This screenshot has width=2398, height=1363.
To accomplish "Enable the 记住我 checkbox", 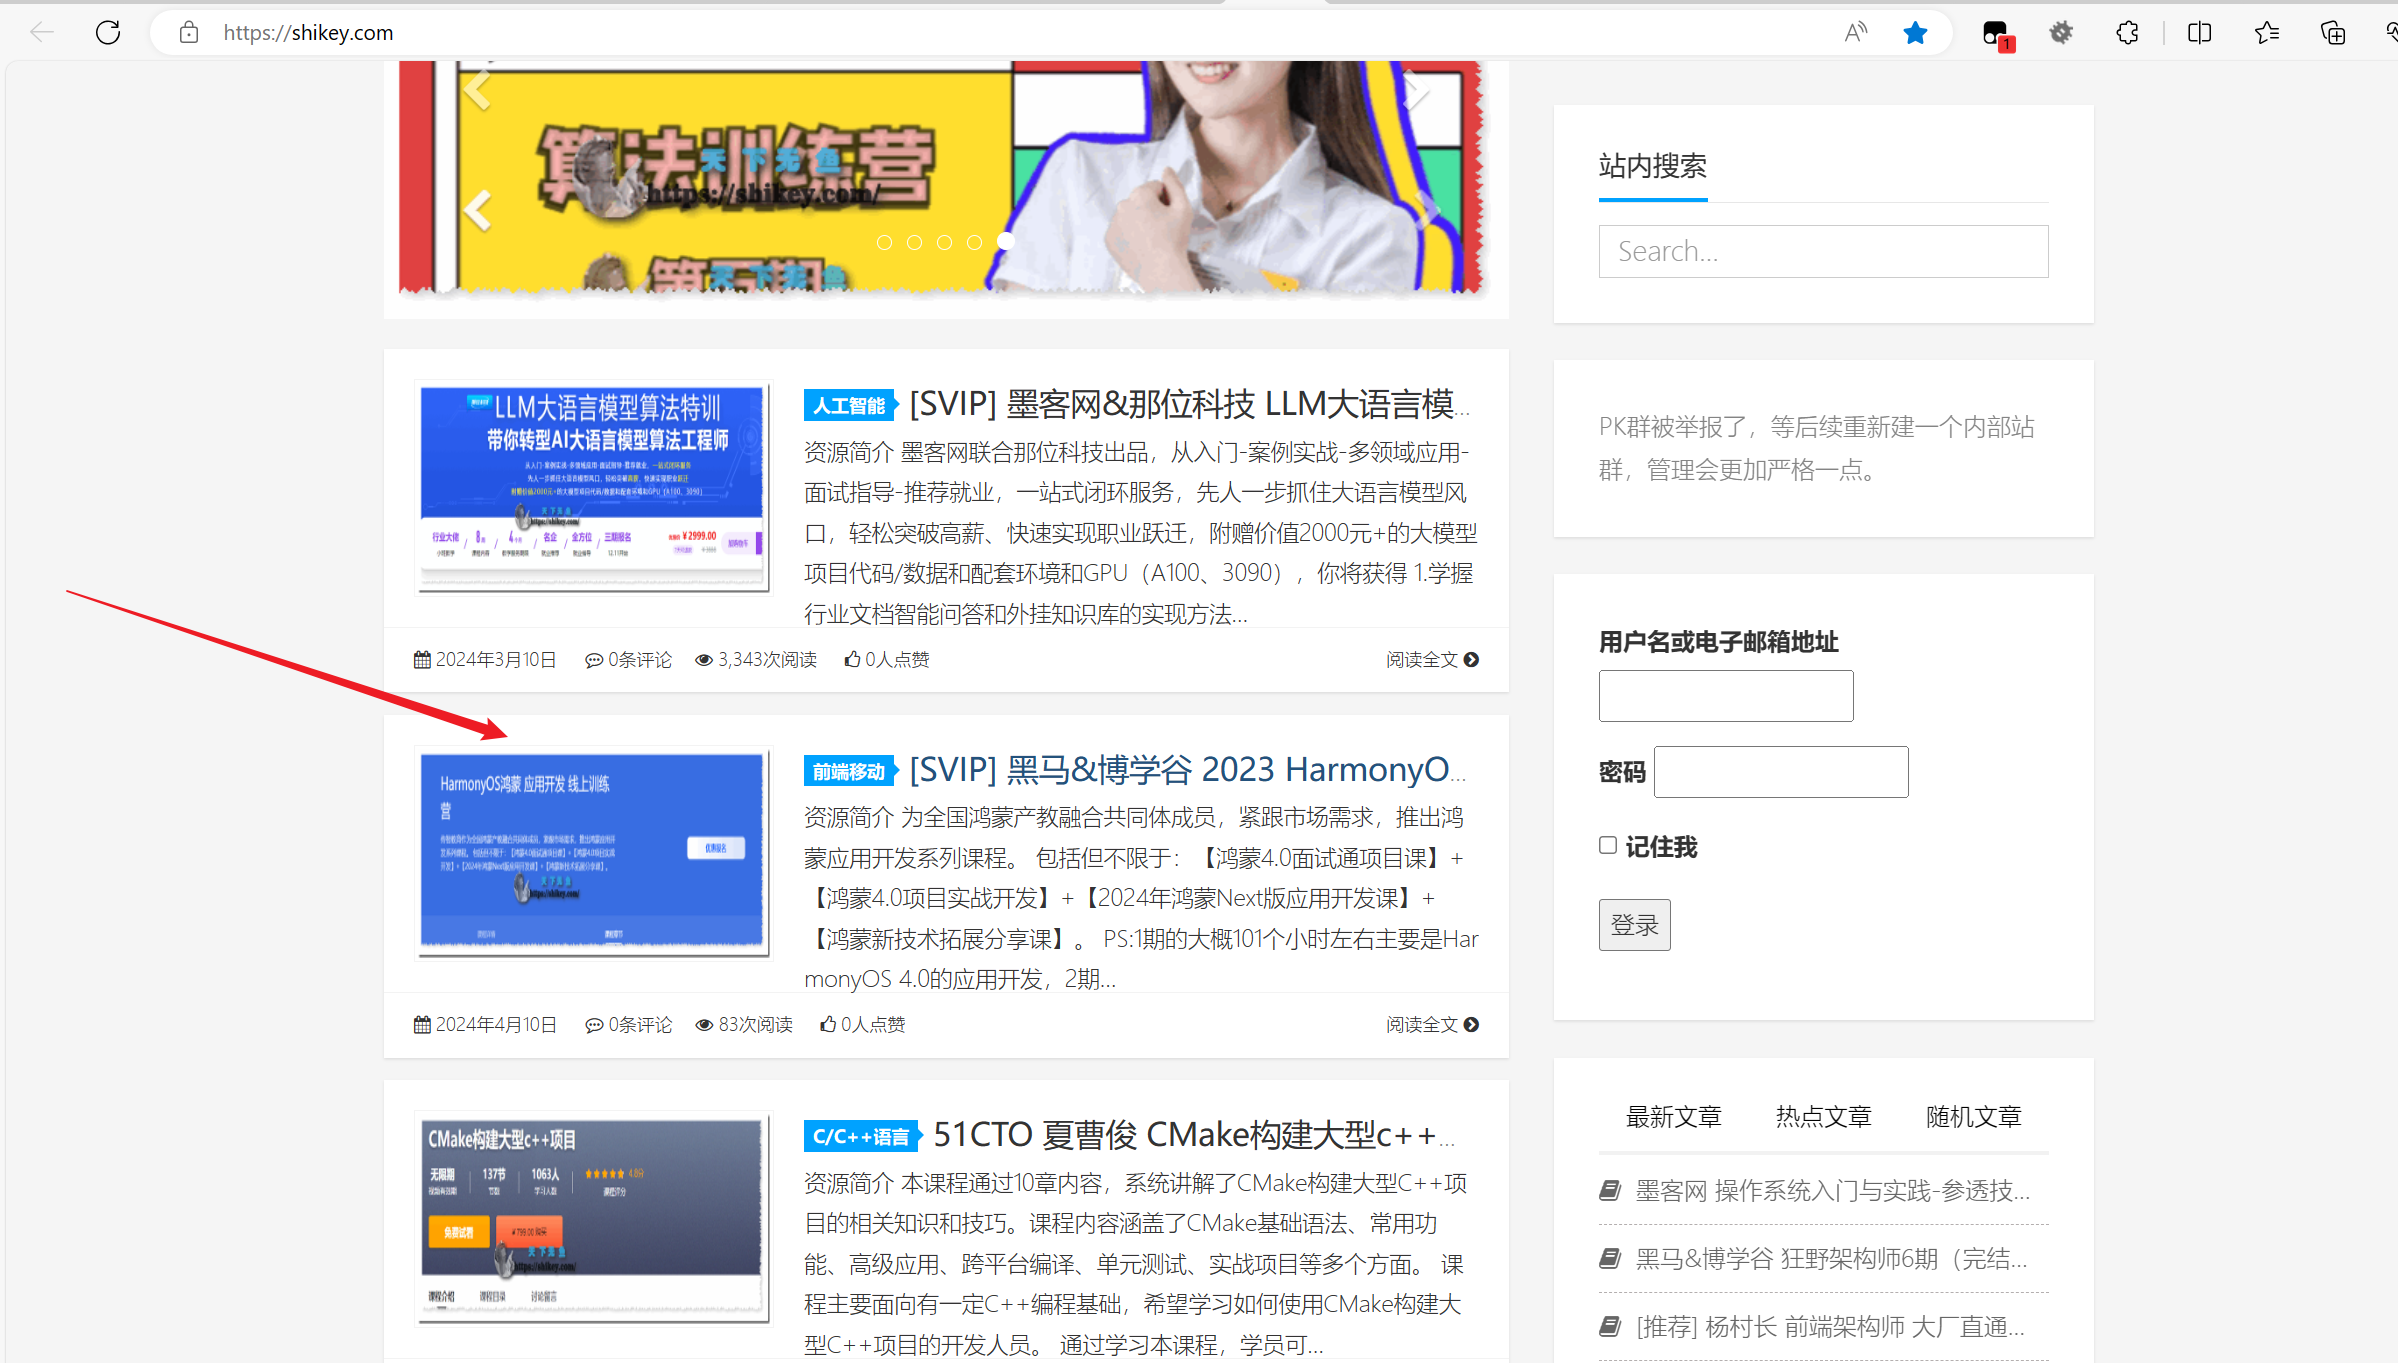I will coord(1607,845).
